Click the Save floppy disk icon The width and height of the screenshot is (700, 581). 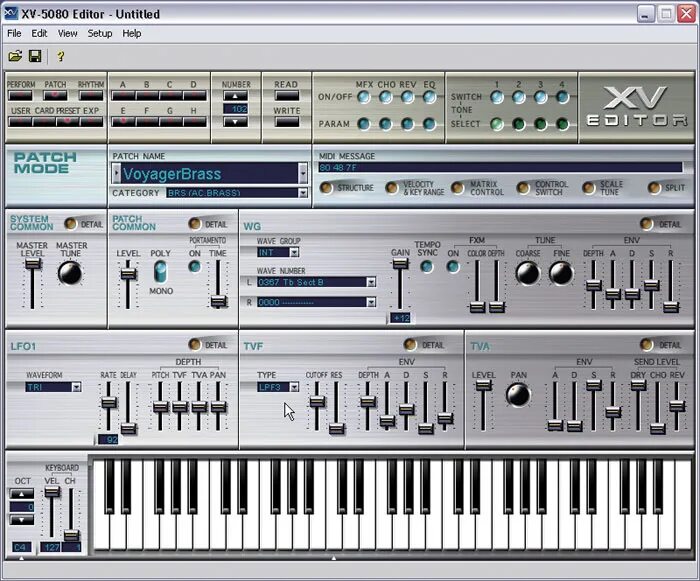[x=35, y=56]
